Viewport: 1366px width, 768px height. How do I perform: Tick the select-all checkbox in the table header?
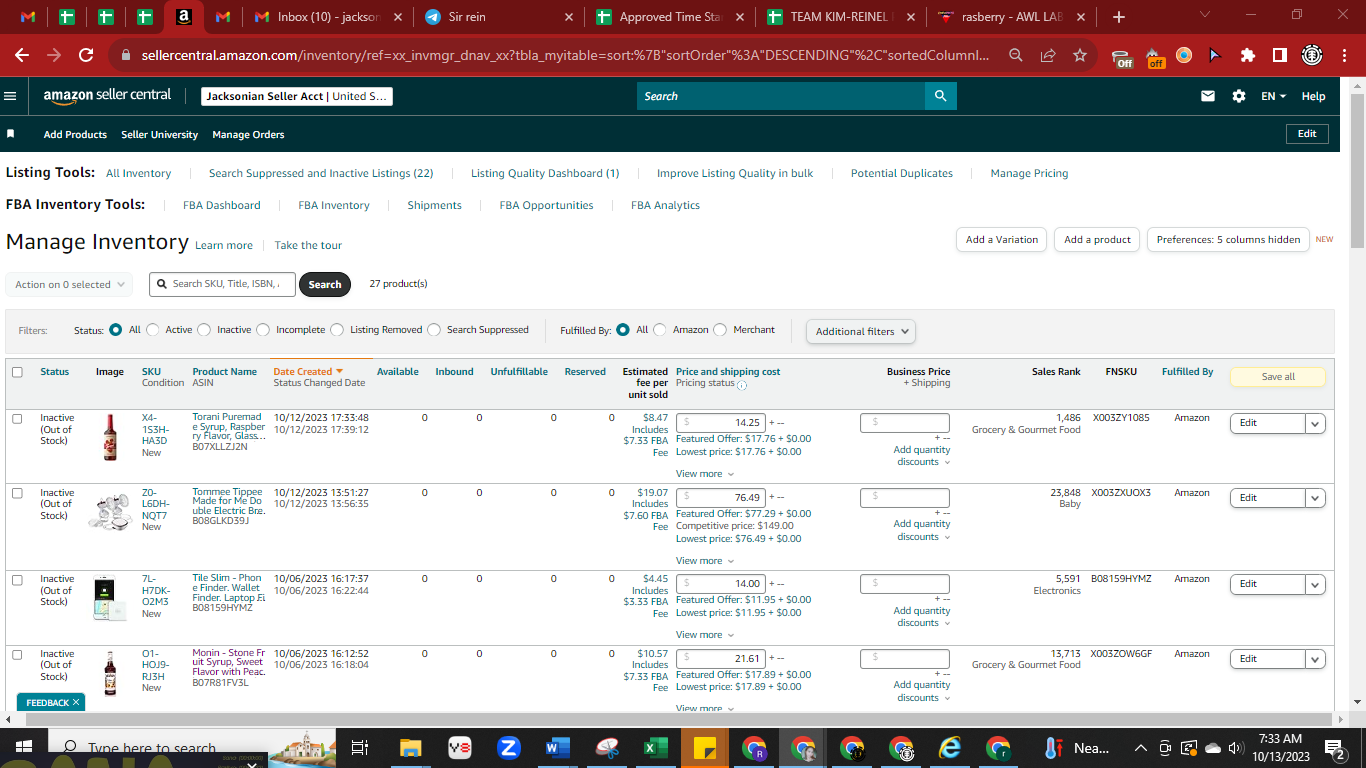pos(17,372)
